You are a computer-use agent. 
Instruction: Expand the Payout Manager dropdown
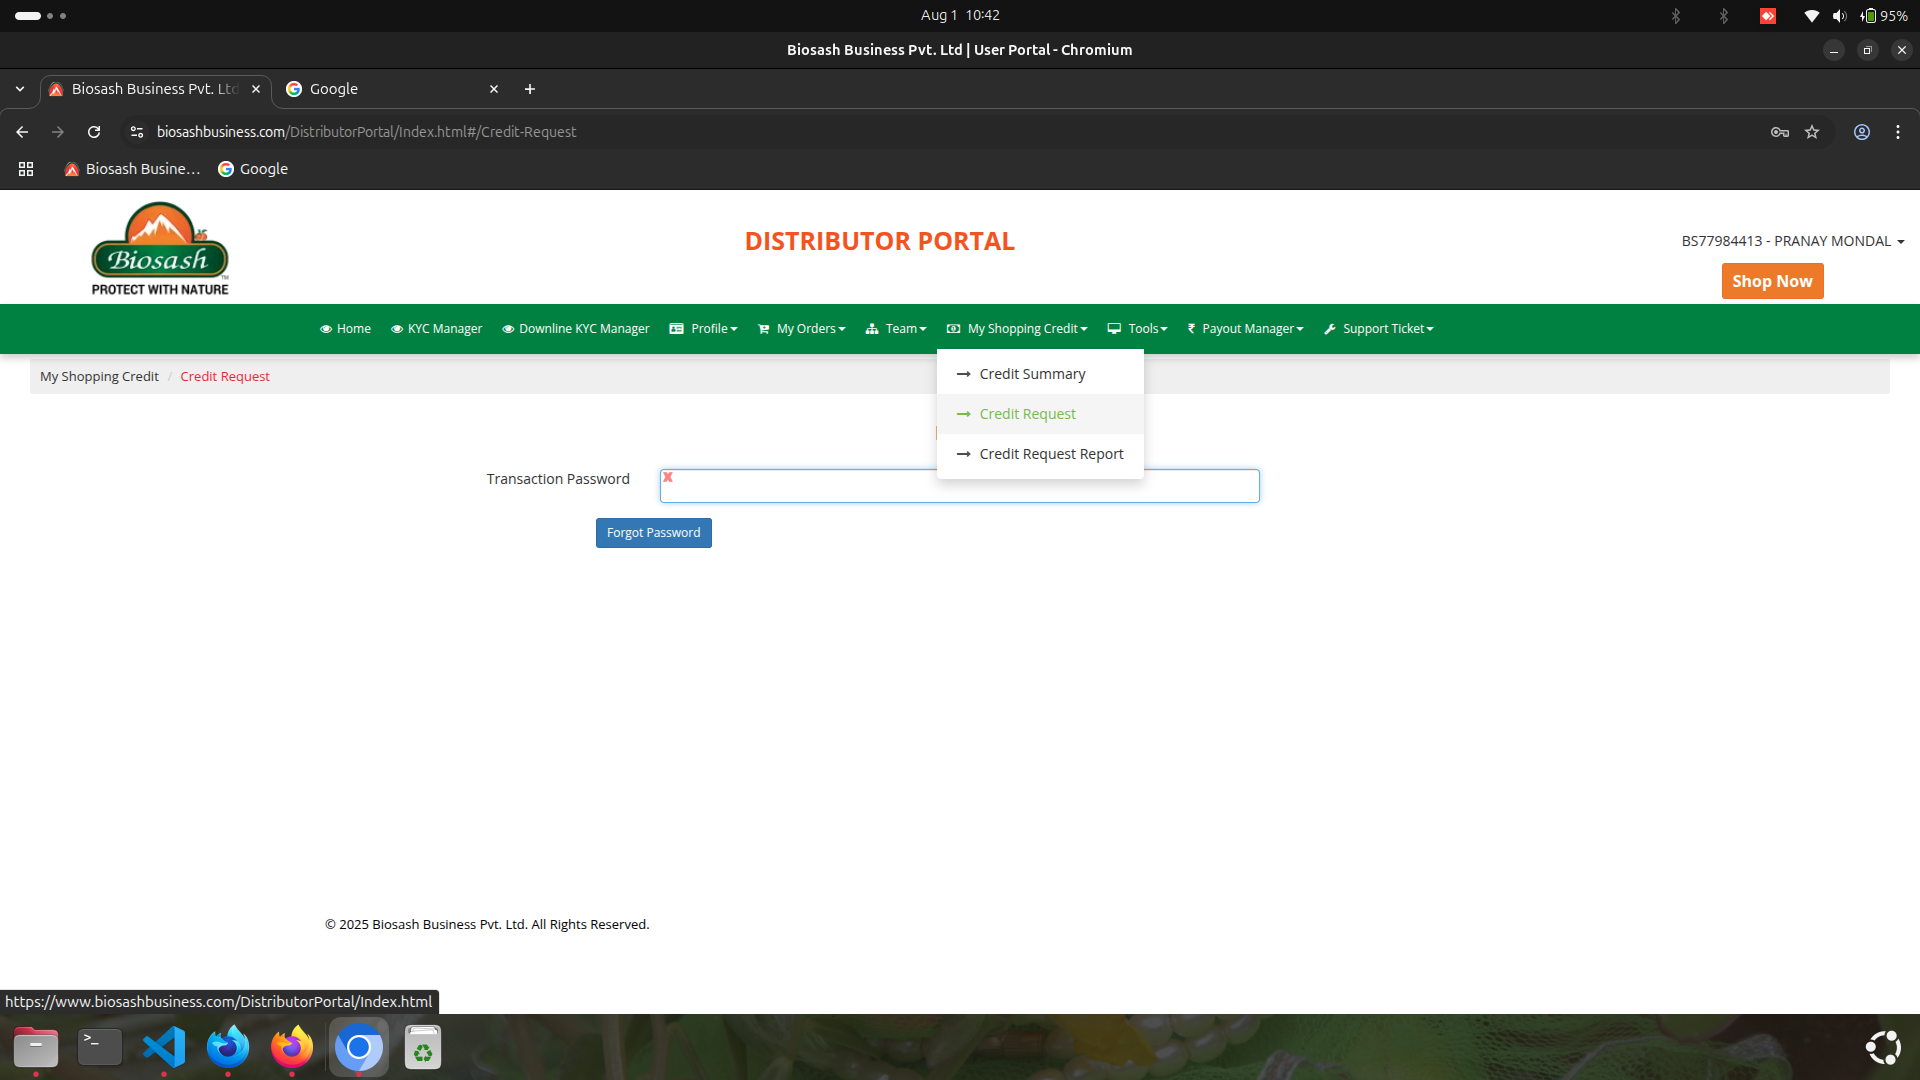[1244, 329]
